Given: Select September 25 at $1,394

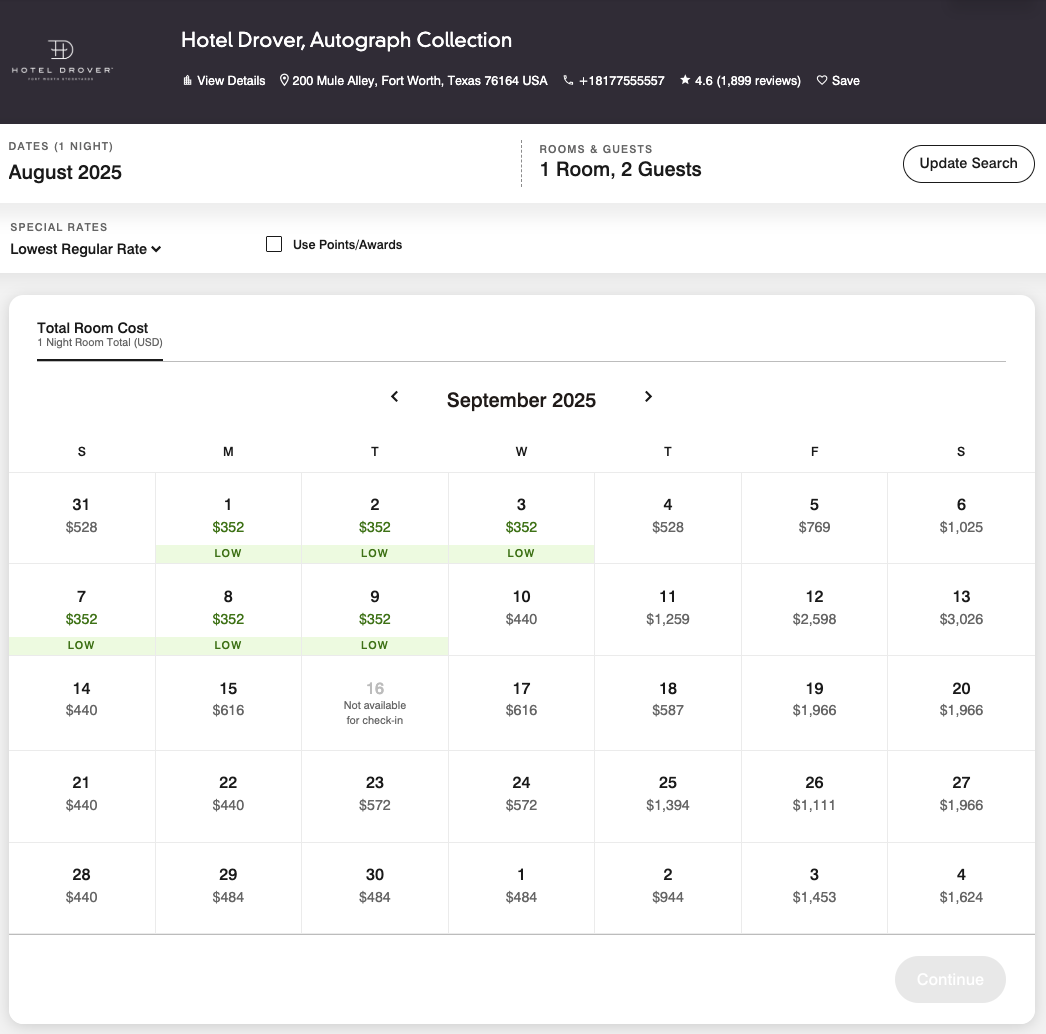Looking at the screenshot, I should 668,797.
